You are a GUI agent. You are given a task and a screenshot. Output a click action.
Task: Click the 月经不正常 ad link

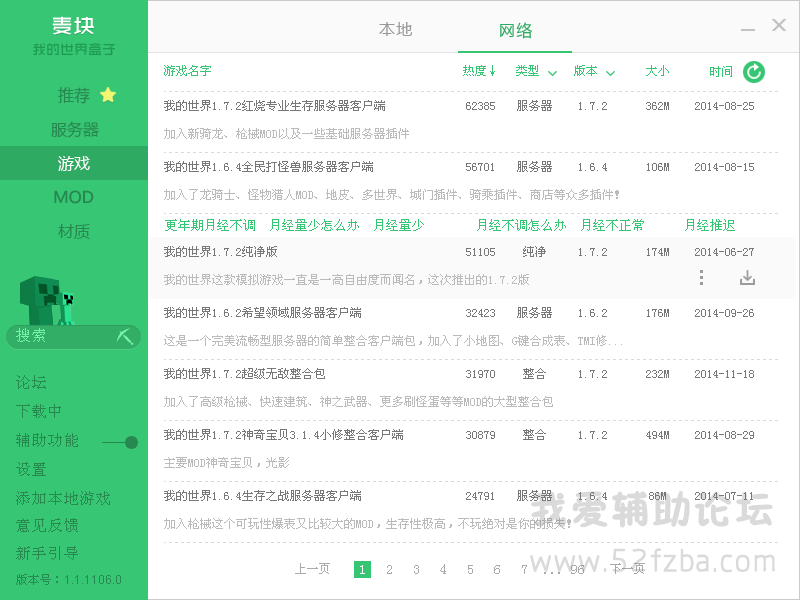coord(612,225)
